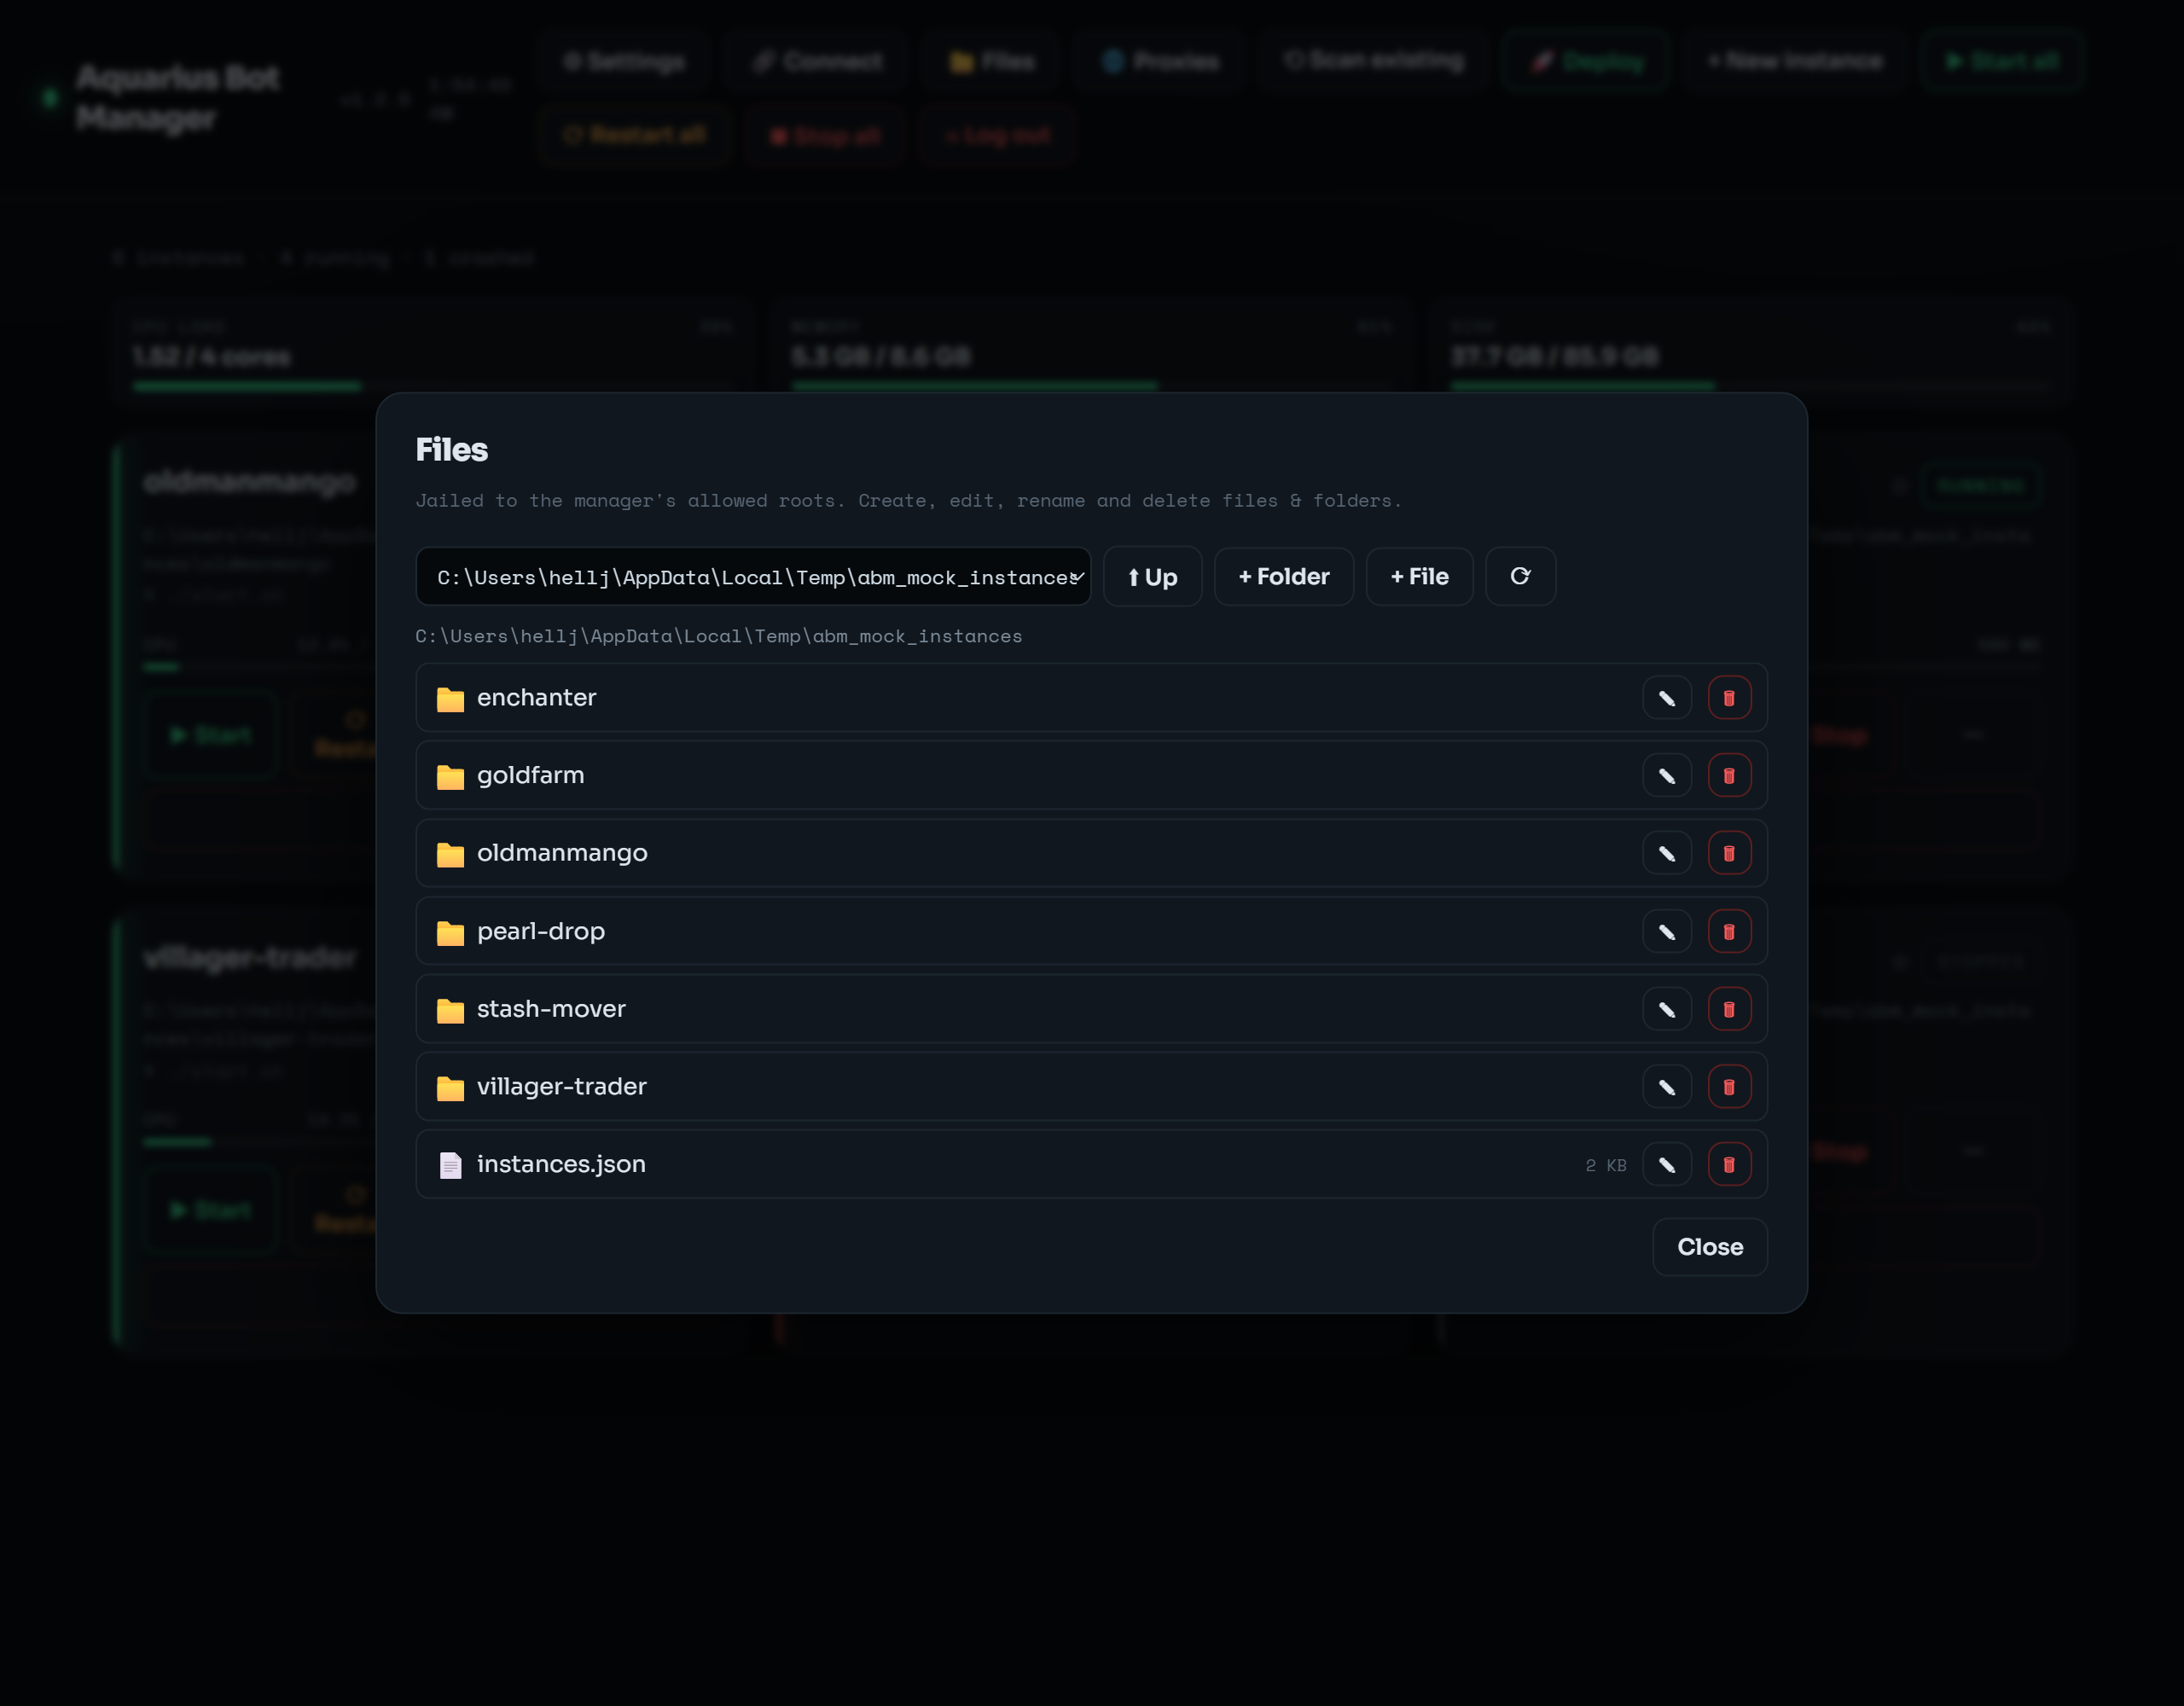Click the trash icon on oldmanmango row
This screenshot has height=1706, width=2184.
tap(1729, 853)
